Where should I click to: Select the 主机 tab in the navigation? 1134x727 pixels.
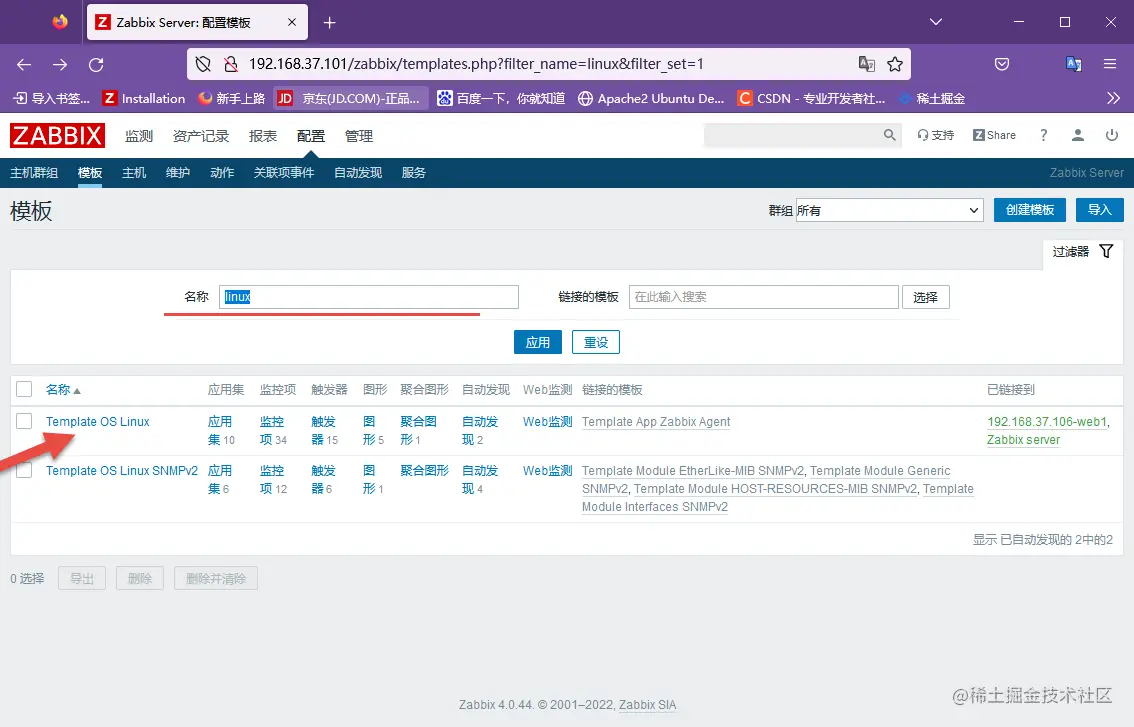[x=133, y=172]
